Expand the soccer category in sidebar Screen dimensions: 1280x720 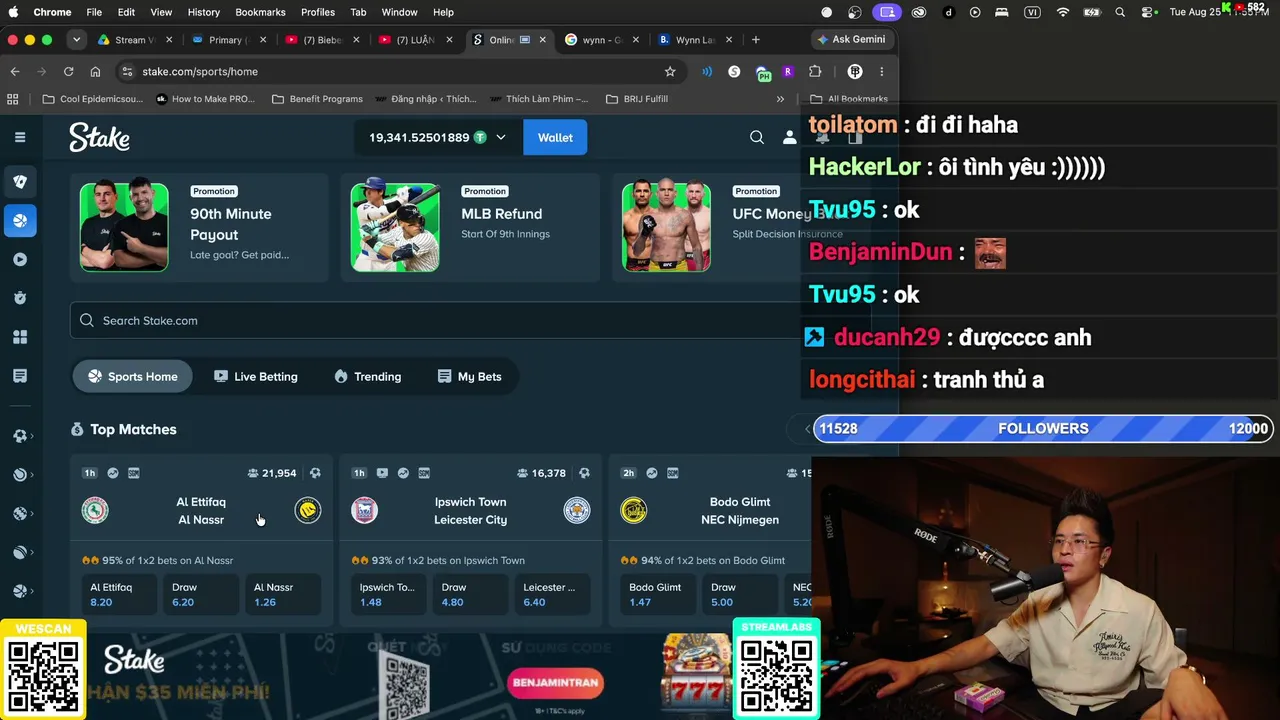[x=22, y=436]
